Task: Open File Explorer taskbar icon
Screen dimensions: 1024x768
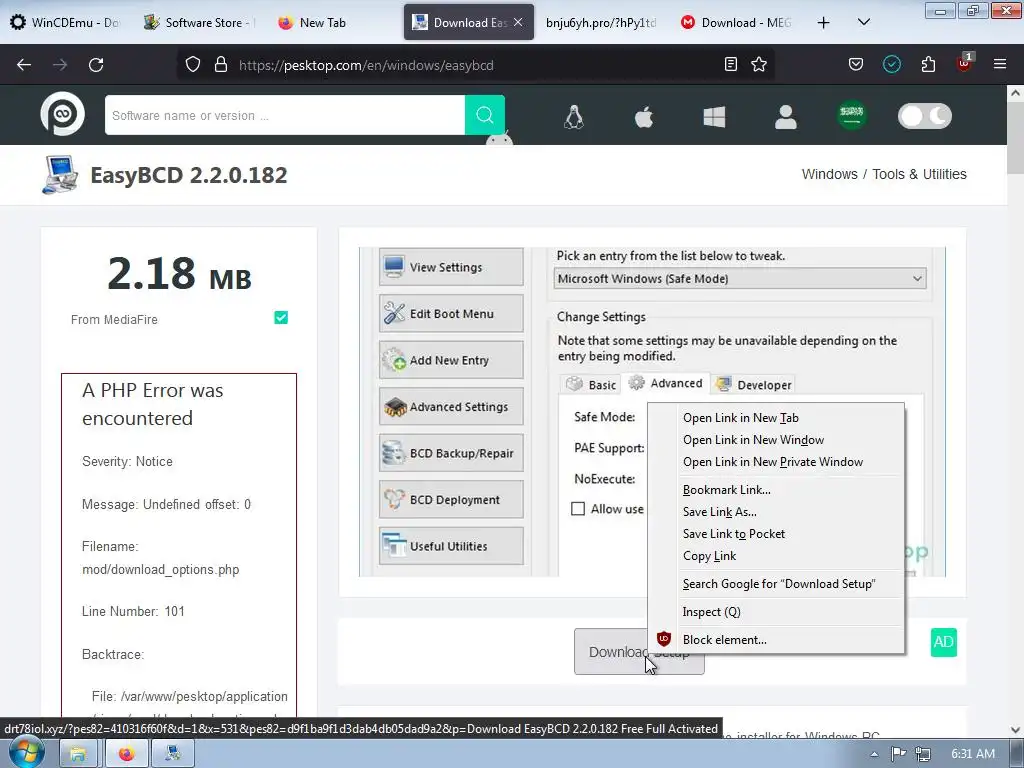Action: 78,754
